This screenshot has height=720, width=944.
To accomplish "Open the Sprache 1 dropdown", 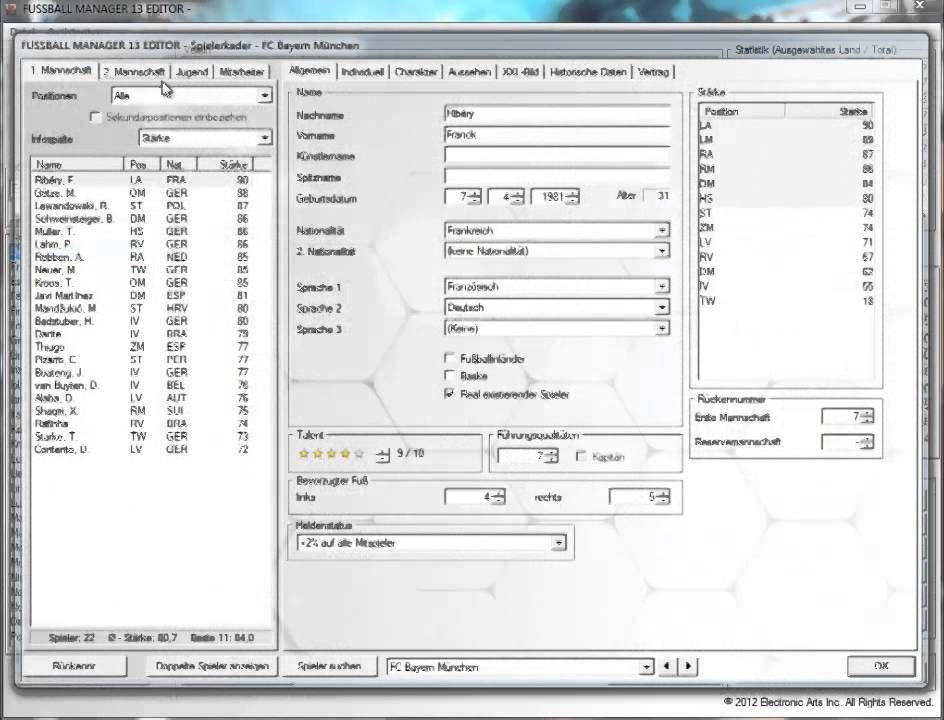I will pyautogui.click(x=662, y=287).
